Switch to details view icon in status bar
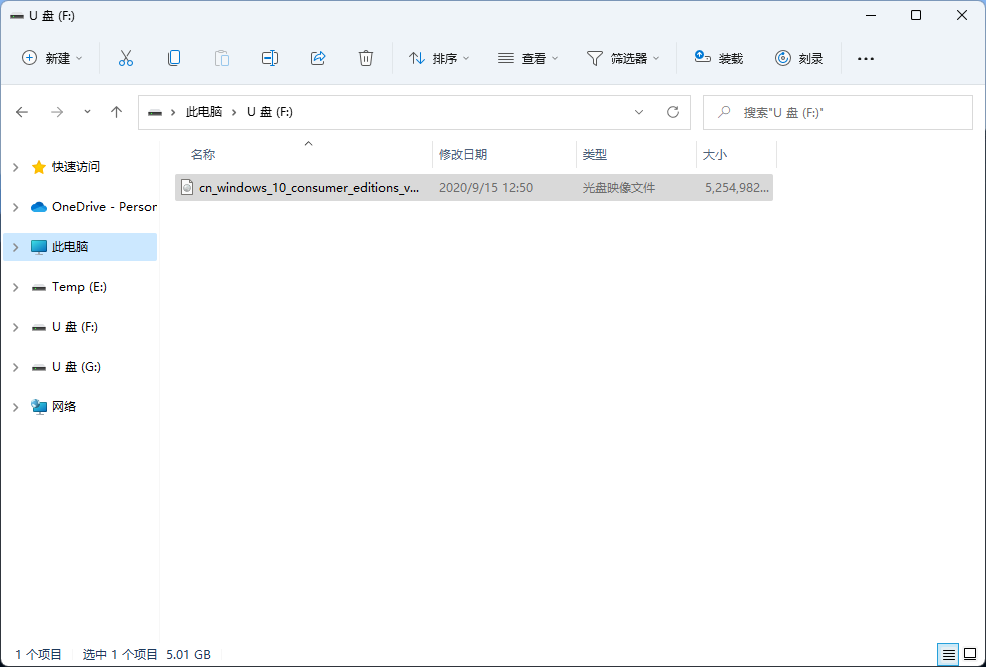The height and width of the screenshot is (667, 986). tap(949, 655)
